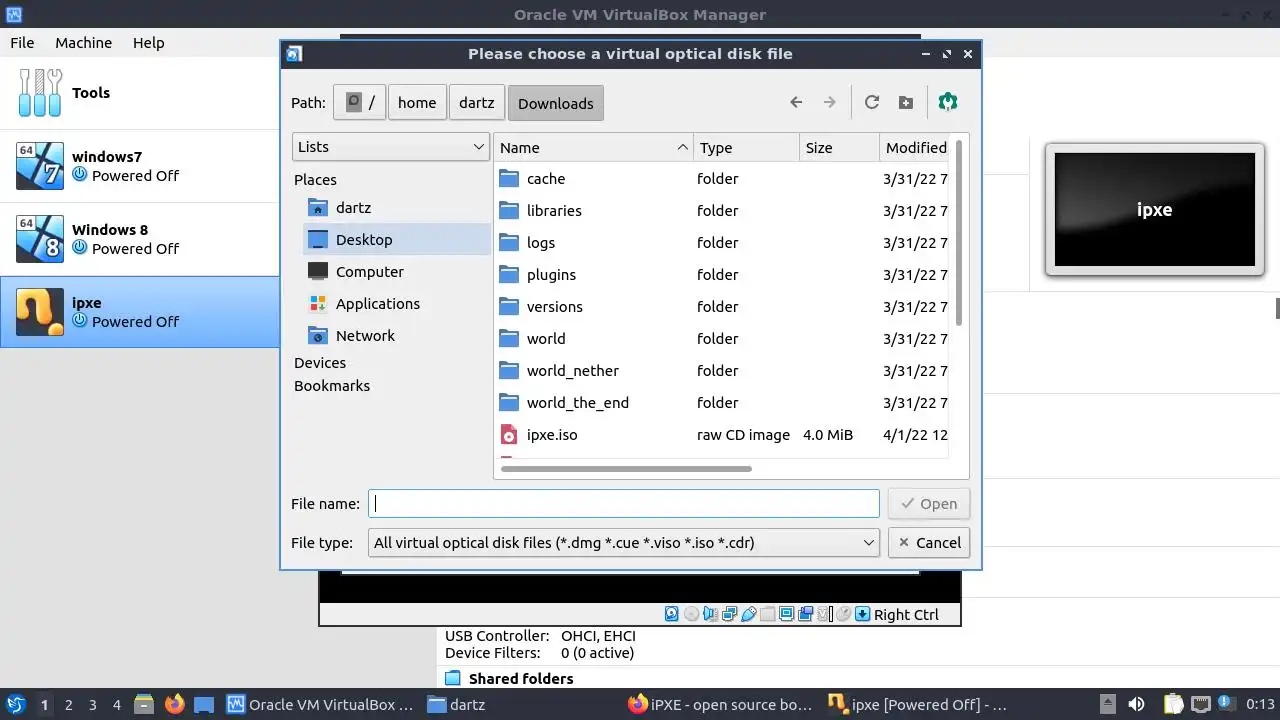This screenshot has width=1280, height=720.
Task: Click shared folders icon in VM status bar
Action: pyautogui.click(x=767, y=614)
